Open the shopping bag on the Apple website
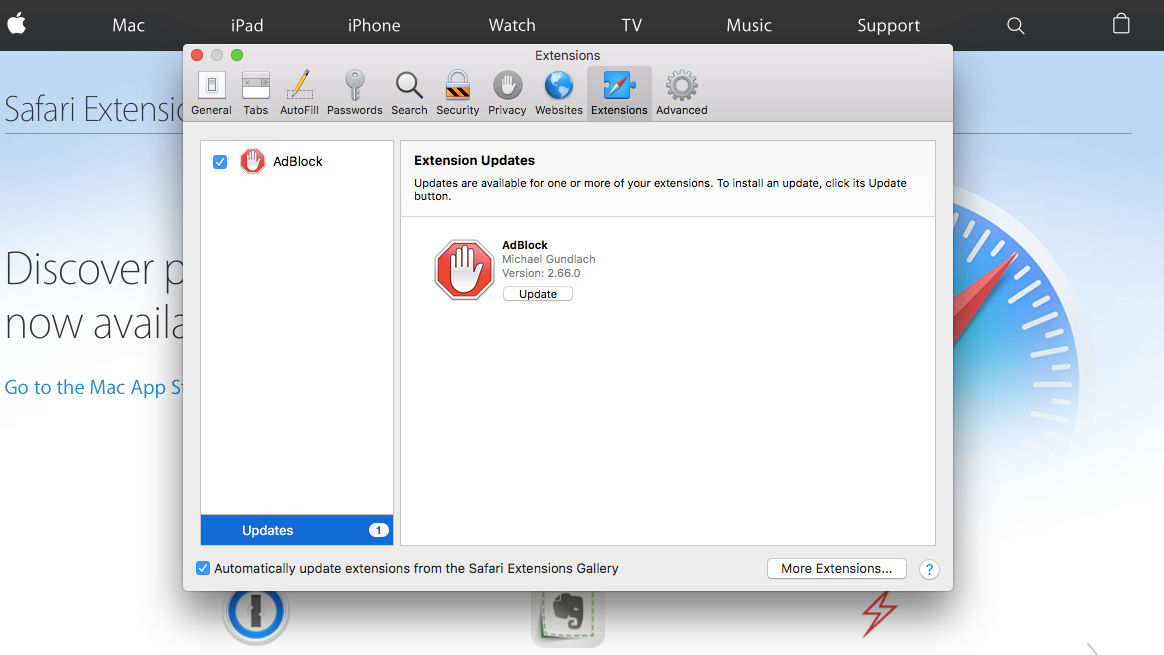1164x655 pixels. coord(1121,24)
